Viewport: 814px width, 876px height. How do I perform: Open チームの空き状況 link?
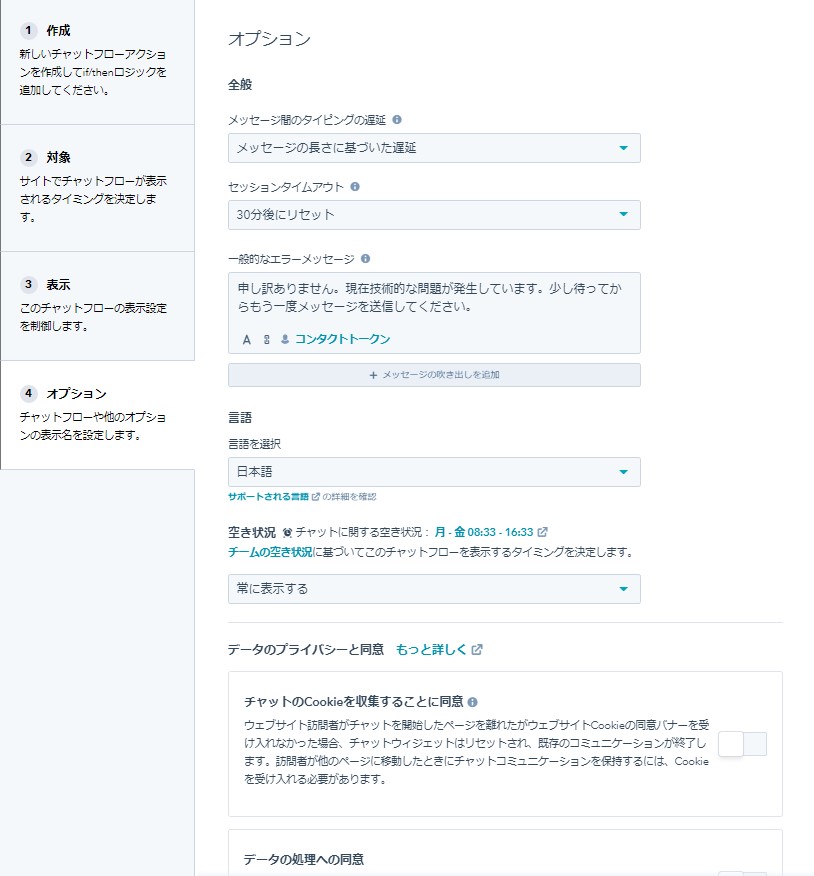tap(270, 553)
